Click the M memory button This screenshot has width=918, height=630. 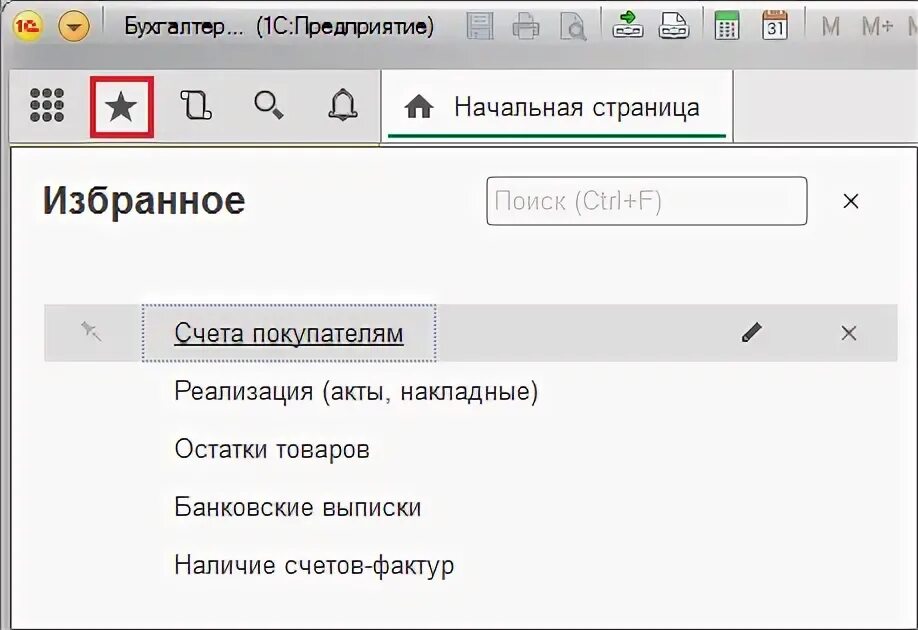click(x=830, y=26)
